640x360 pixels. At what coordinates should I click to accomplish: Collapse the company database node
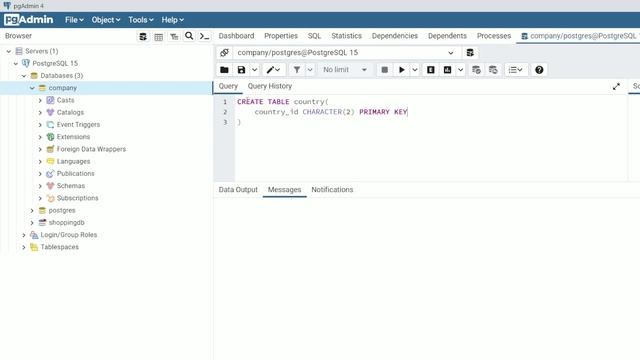(x=32, y=88)
